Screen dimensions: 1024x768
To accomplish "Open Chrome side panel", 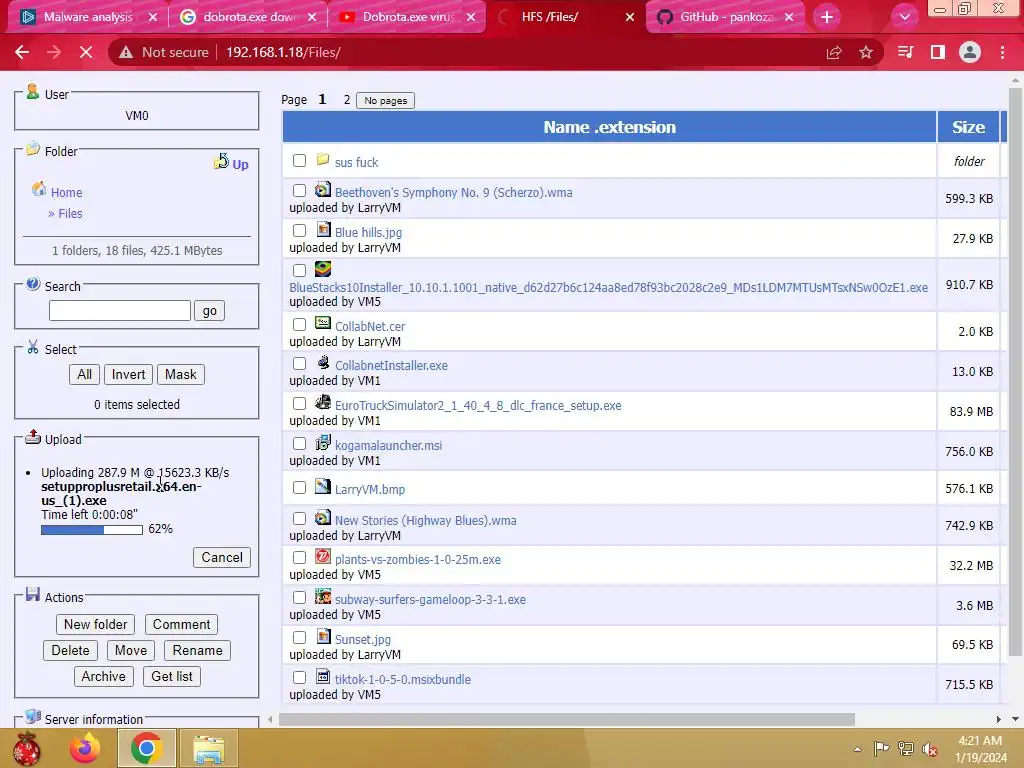I will pyautogui.click(x=938, y=52).
